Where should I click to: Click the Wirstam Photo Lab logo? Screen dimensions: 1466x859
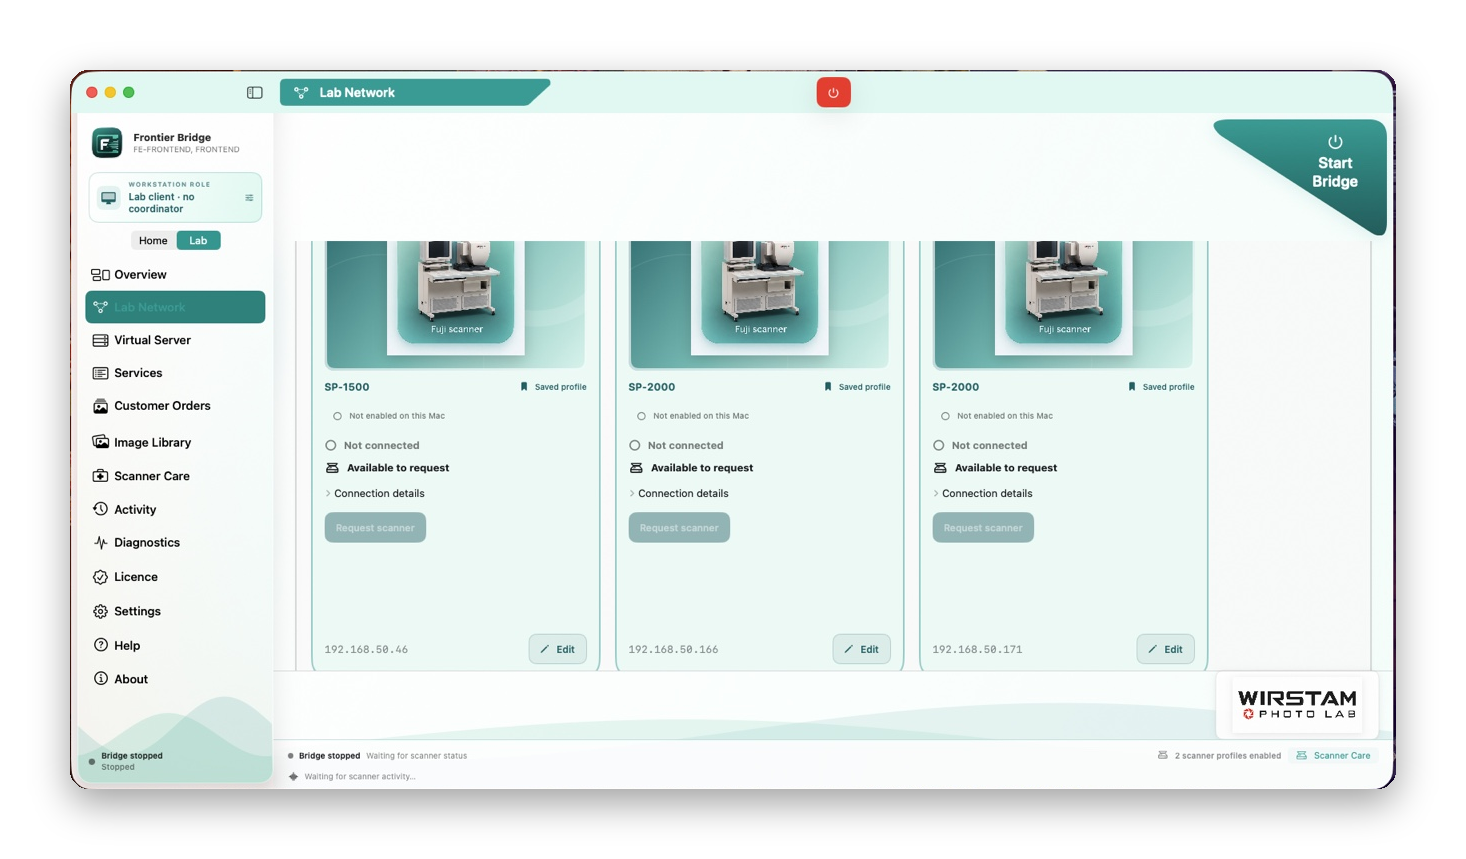(x=1297, y=704)
